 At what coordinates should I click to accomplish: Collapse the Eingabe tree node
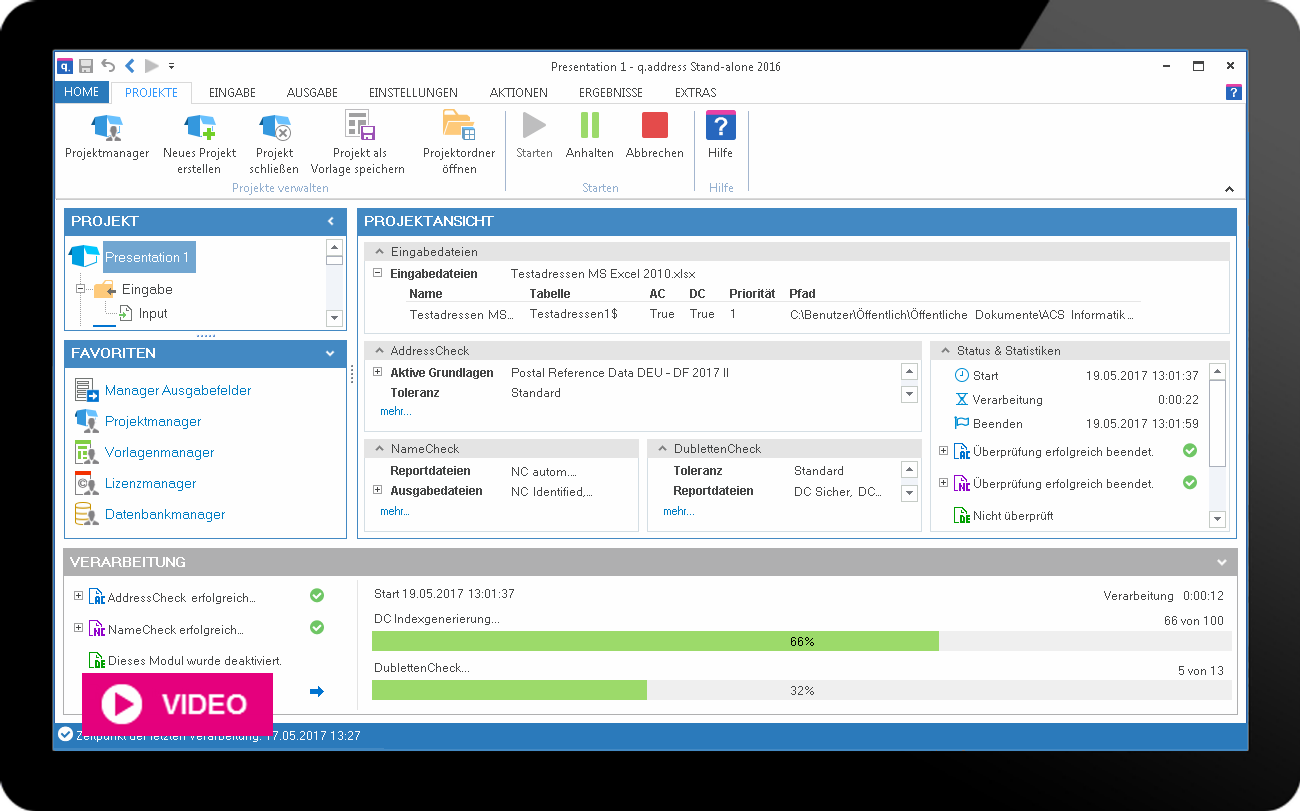click(x=80, y=289)
